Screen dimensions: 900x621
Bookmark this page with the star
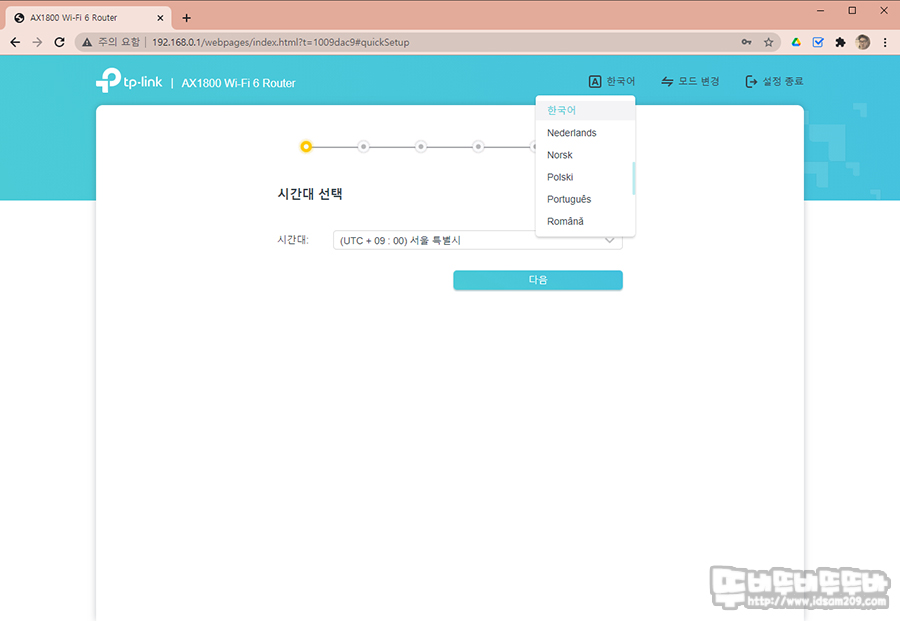769,42
